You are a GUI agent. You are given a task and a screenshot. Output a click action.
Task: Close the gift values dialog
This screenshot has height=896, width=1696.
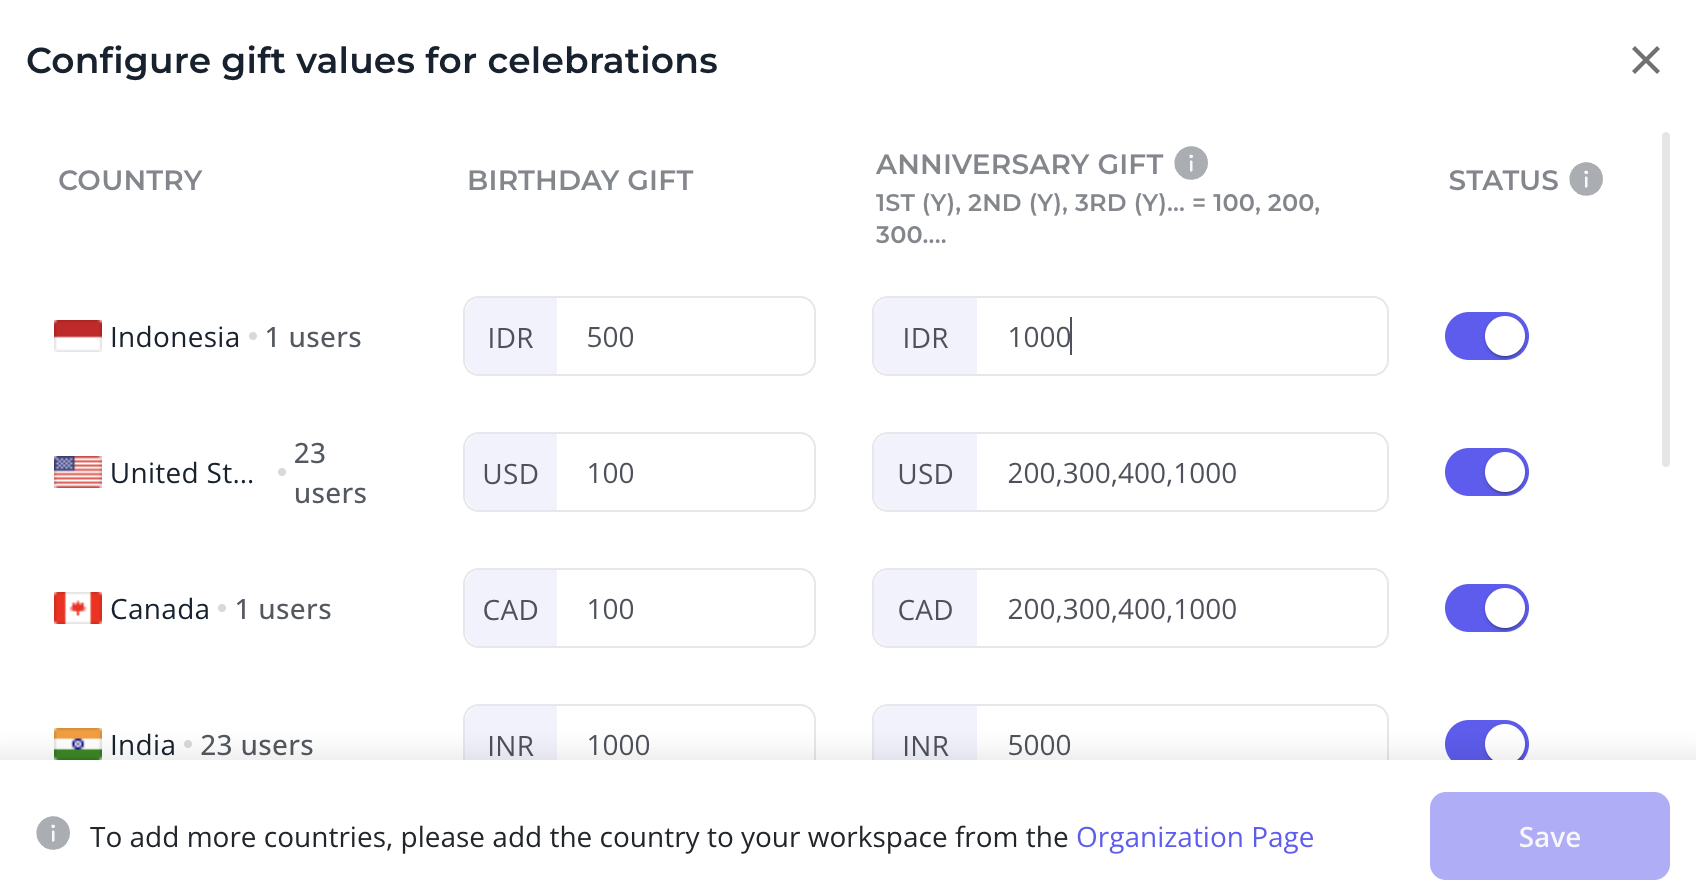1645,60
